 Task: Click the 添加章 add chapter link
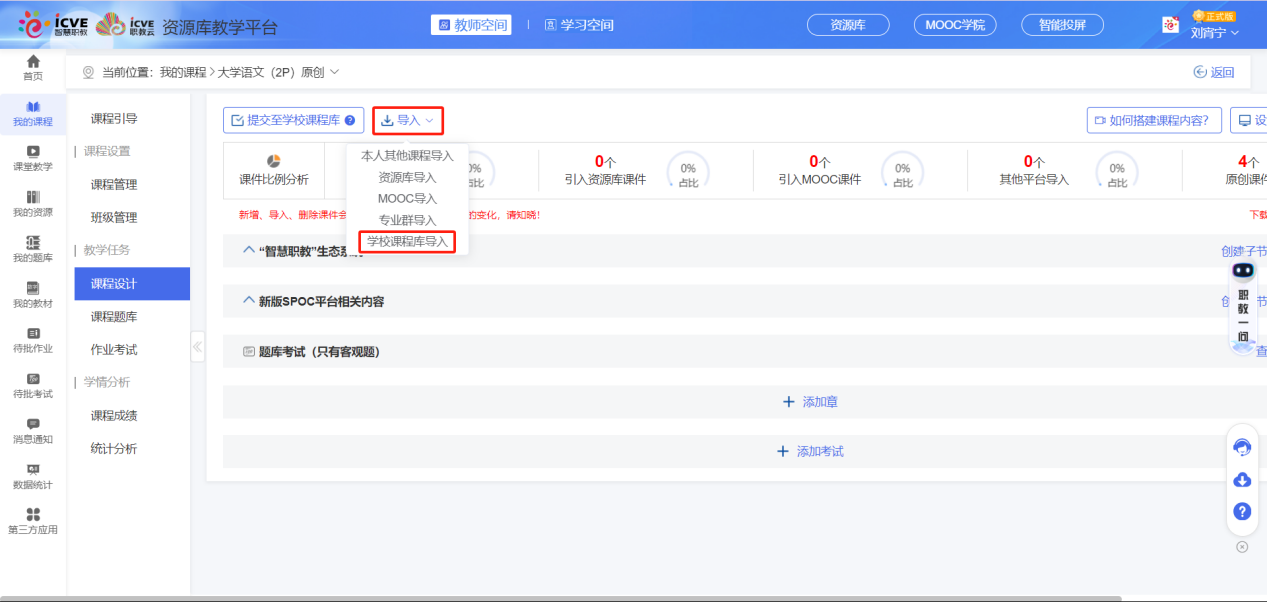(810, 402)
